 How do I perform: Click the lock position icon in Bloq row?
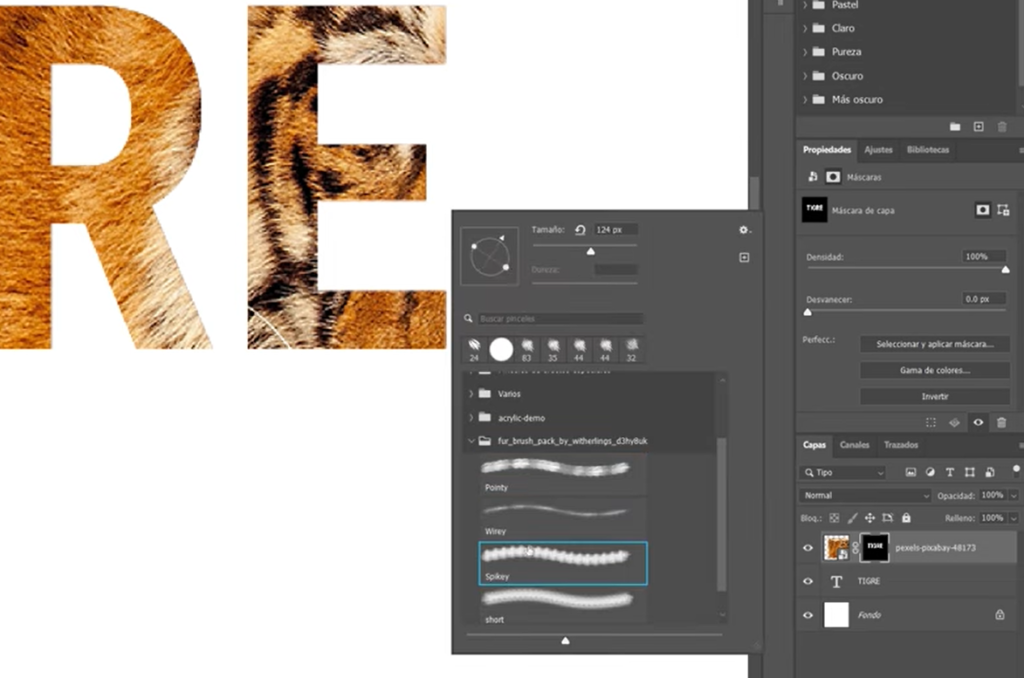870,517
